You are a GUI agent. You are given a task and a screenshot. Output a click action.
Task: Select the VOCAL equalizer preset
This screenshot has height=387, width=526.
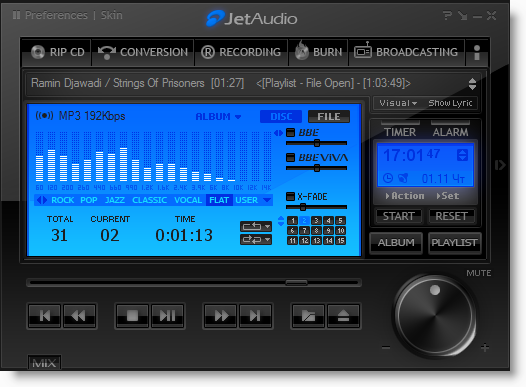[188, 200]
